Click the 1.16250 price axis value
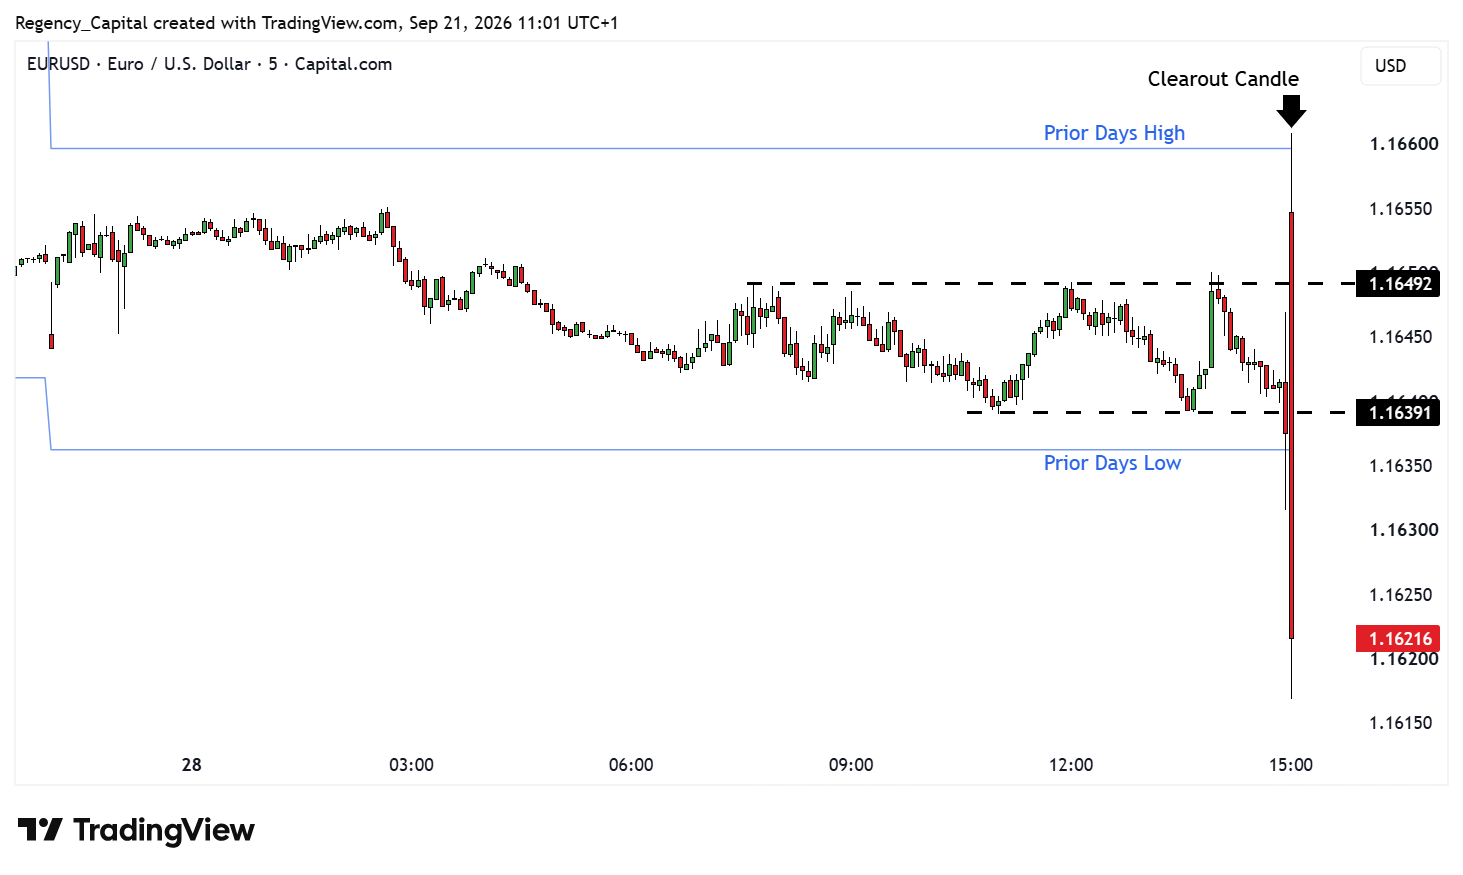 pos(1401,595)
